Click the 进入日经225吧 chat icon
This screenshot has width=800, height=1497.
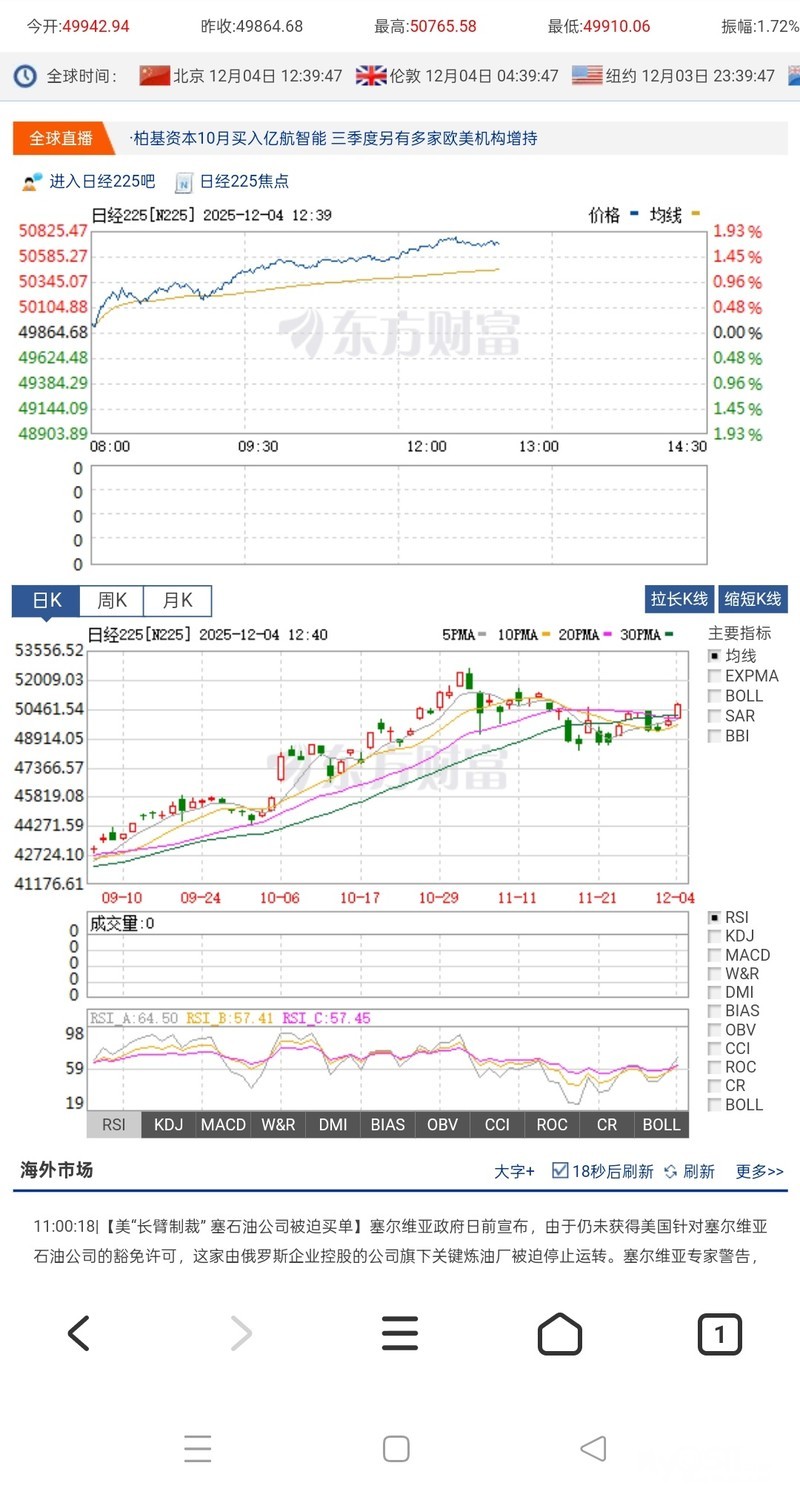point(32,182)
